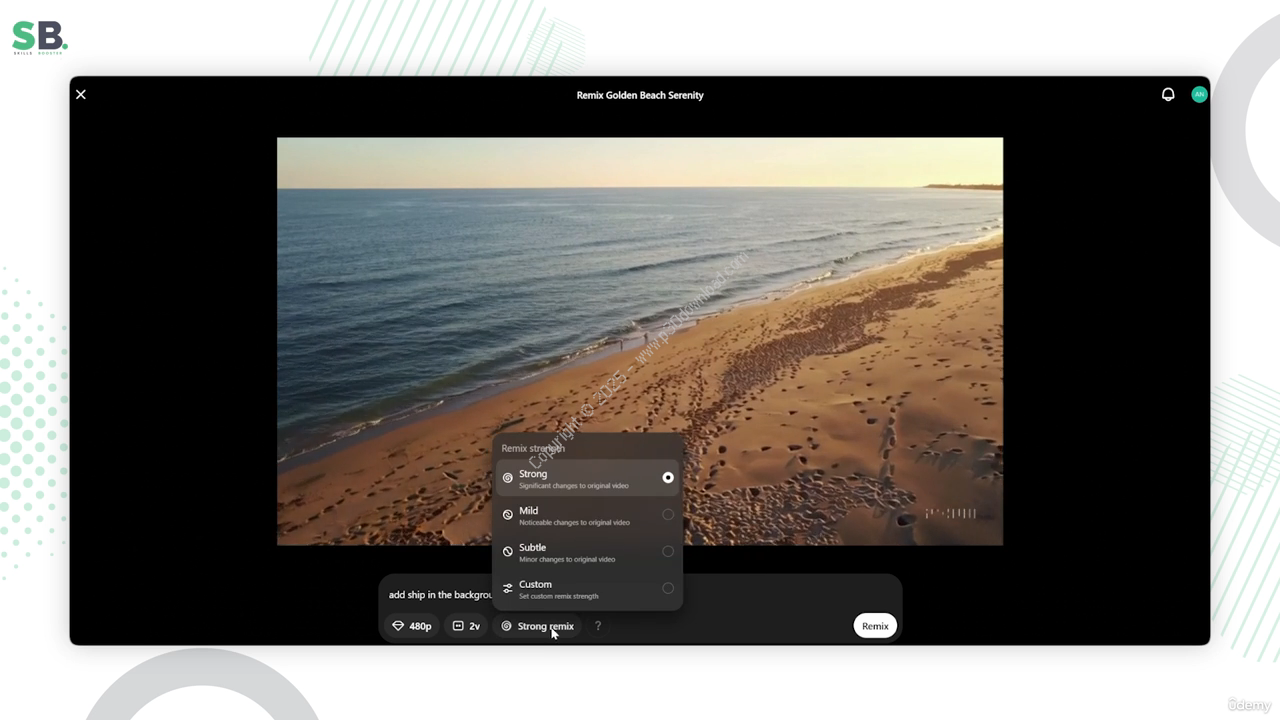Click the question mark help icon
Screen dimensions: 1280x720
(x=598, y=626)
